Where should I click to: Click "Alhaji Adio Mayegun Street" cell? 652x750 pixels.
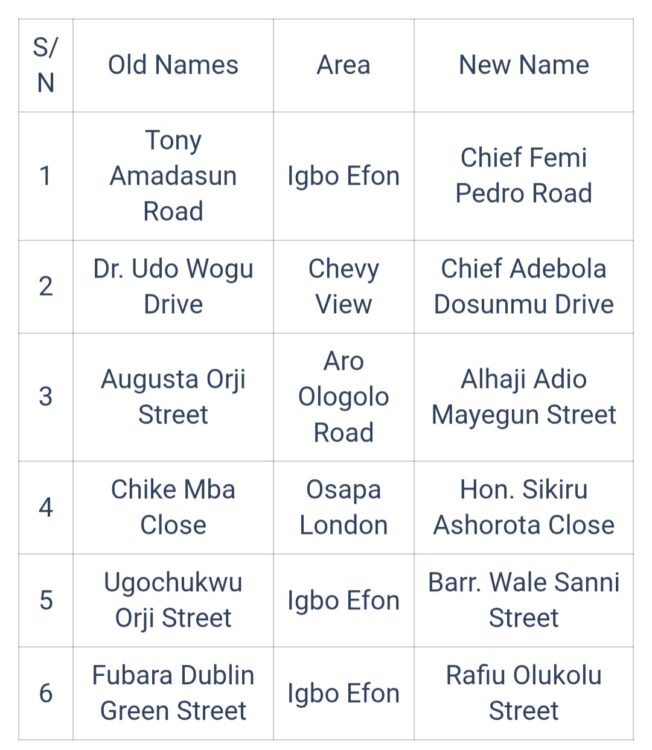(x=523, y=397)
